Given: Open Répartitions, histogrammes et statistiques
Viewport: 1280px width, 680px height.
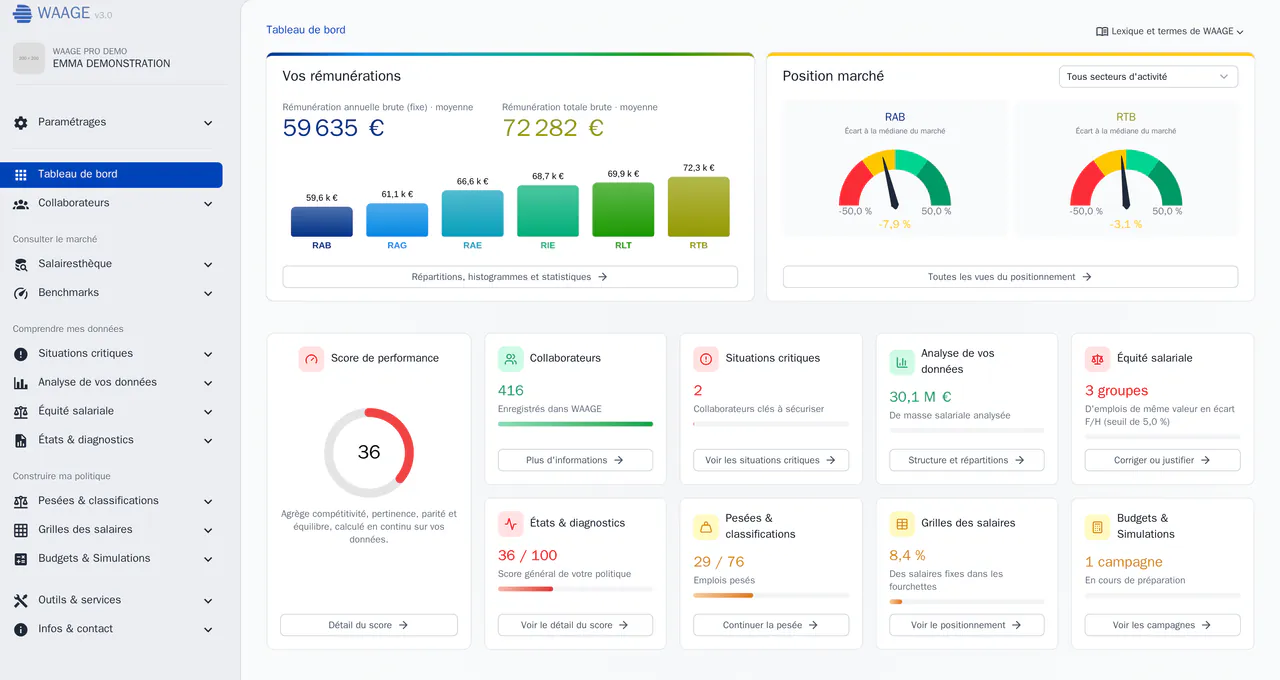Looking at the screenshot, I should click(x=510, y=277).
